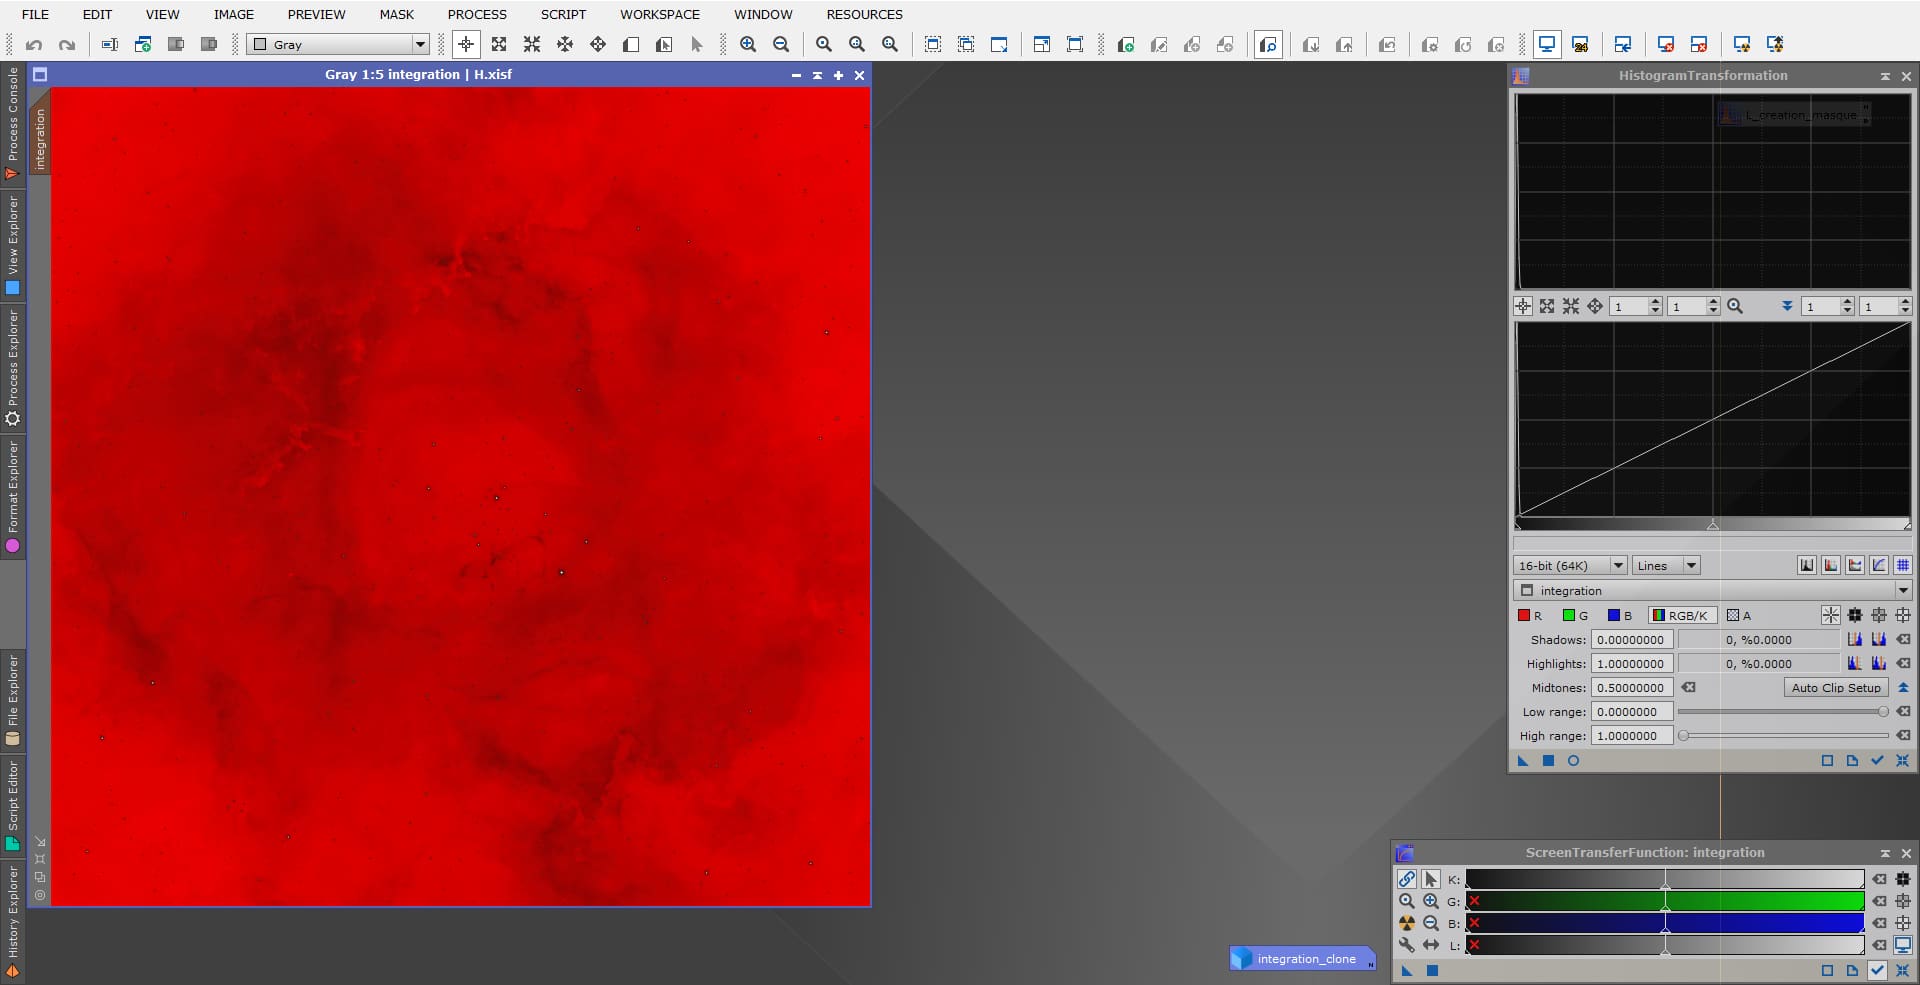Open the SCRIPT menu
This screenshot has height=985, width=1920.
[x=563, y=14]
